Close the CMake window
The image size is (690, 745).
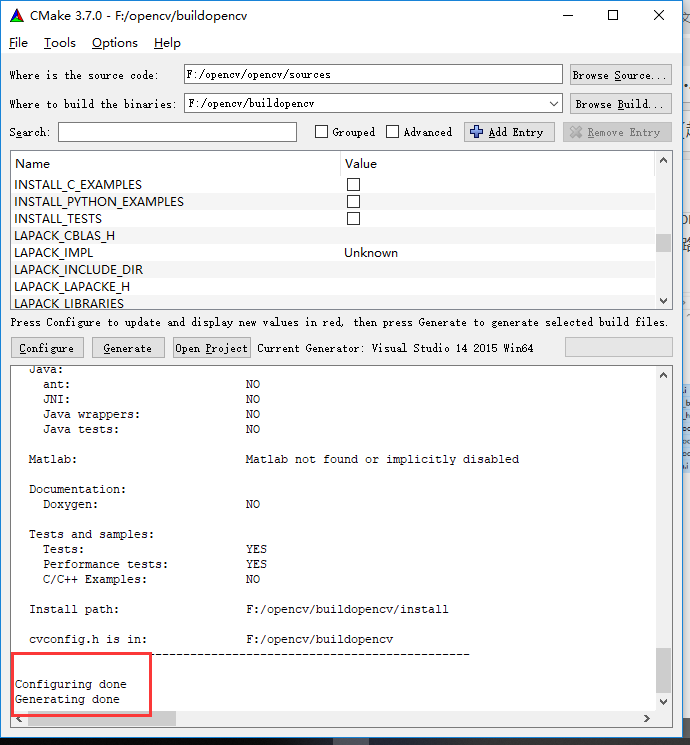coord(659,16)
